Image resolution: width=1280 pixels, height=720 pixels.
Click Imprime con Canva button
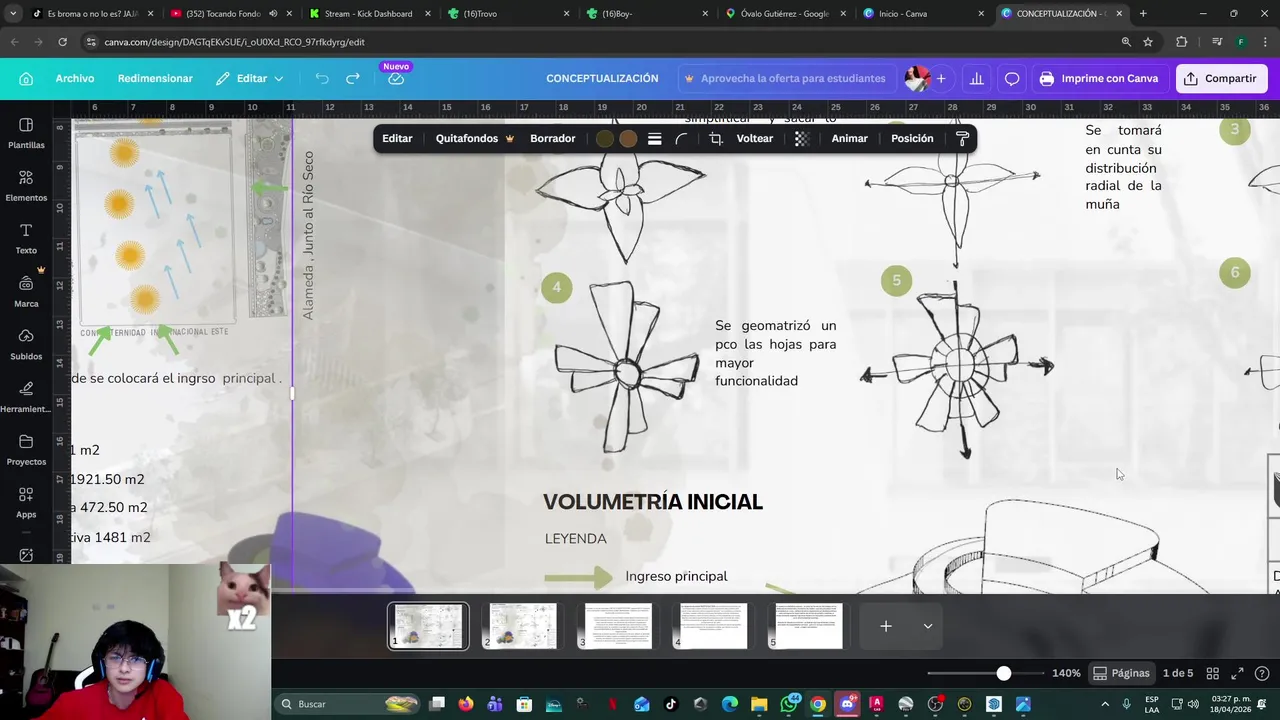(x=1099, y=79)
